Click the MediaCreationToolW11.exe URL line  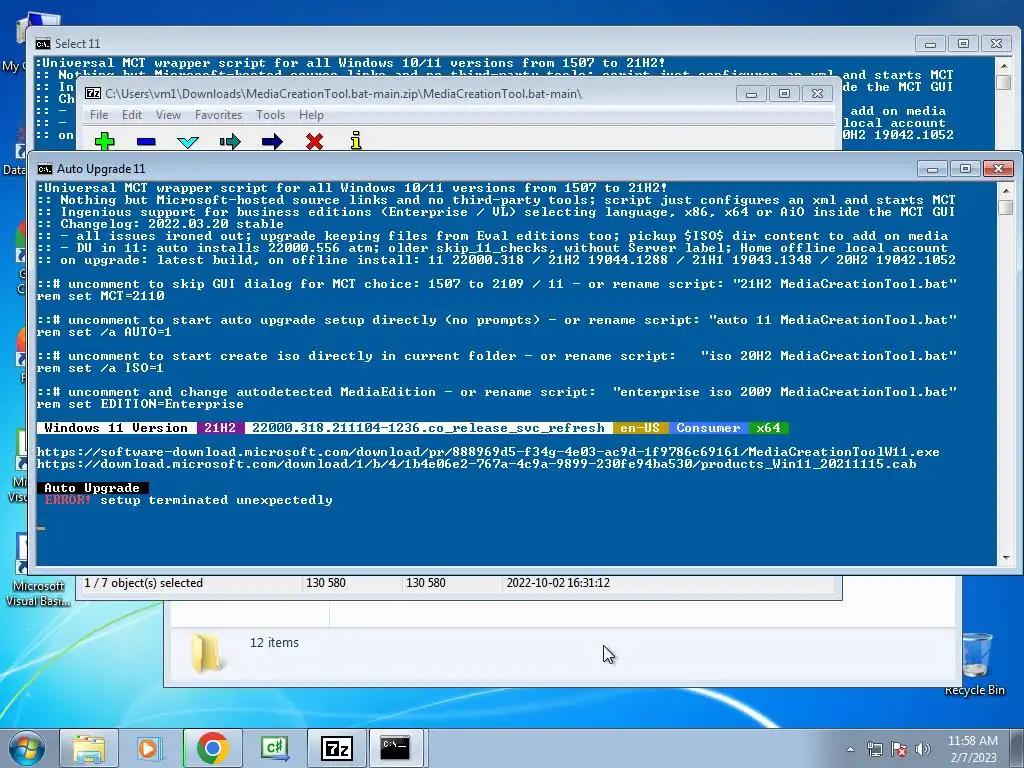click(x=488, y=452)
